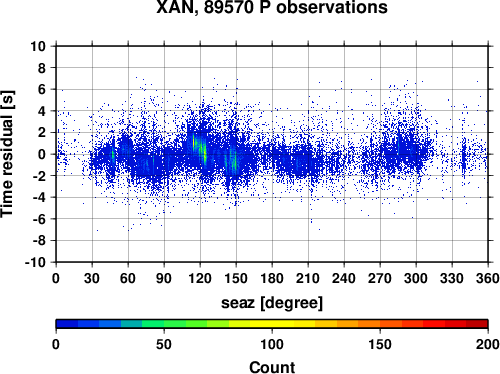Select the dark red end of colorbar
The width and height of the screenshot is (500, 374).
[477, 324]
